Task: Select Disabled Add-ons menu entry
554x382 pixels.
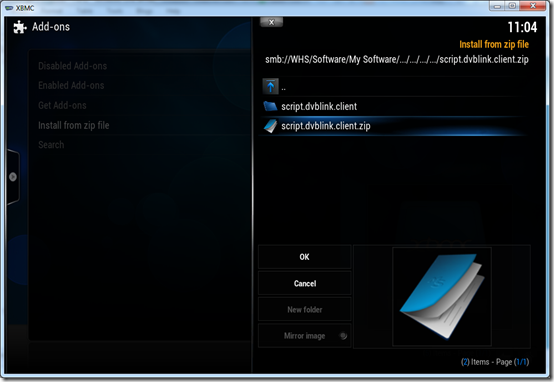Action: [x=72, y=66]
